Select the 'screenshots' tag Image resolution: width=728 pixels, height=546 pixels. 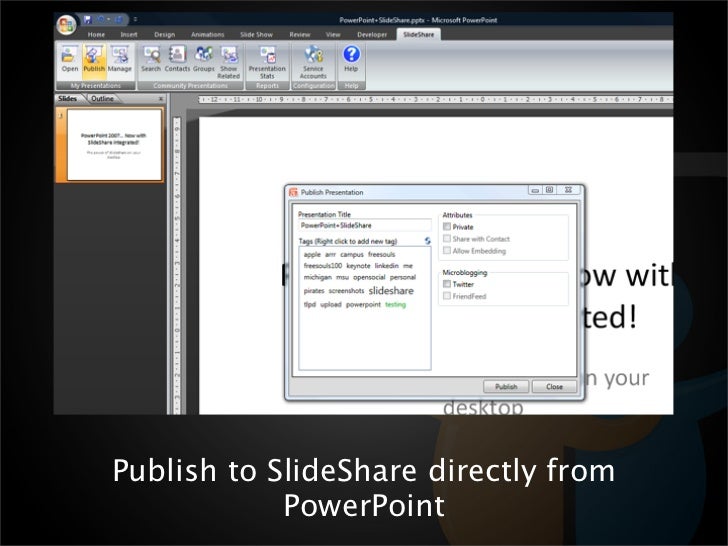[346, 291]
